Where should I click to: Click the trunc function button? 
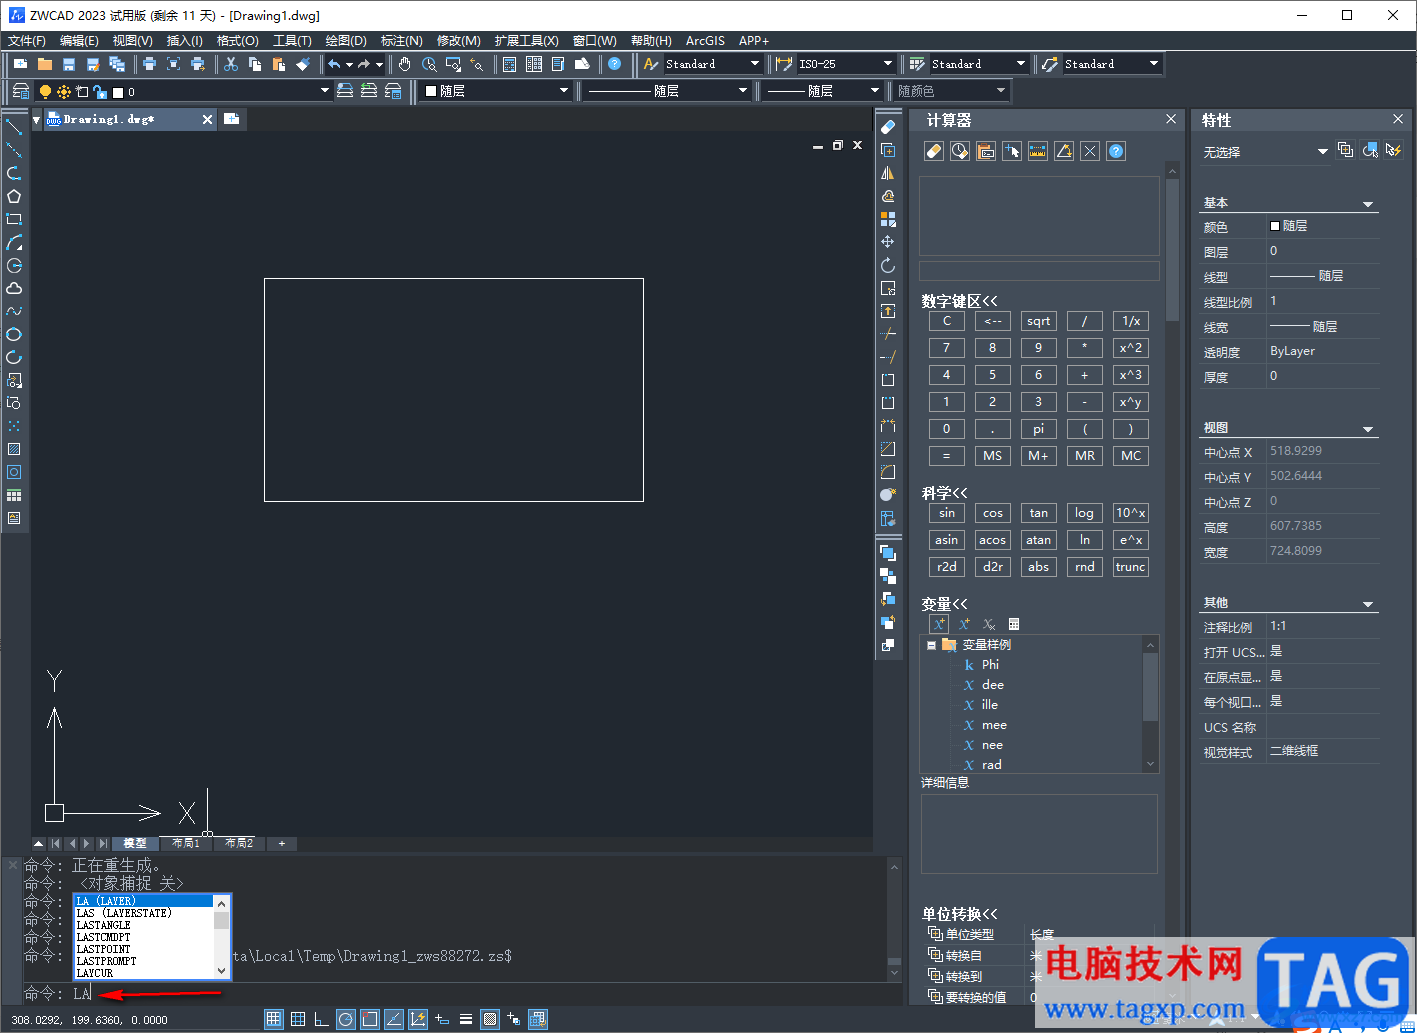1130,567
